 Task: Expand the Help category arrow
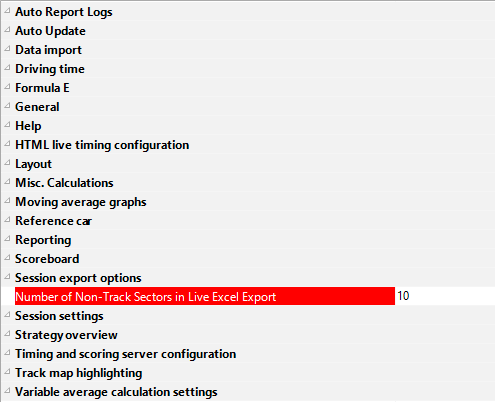7,125
